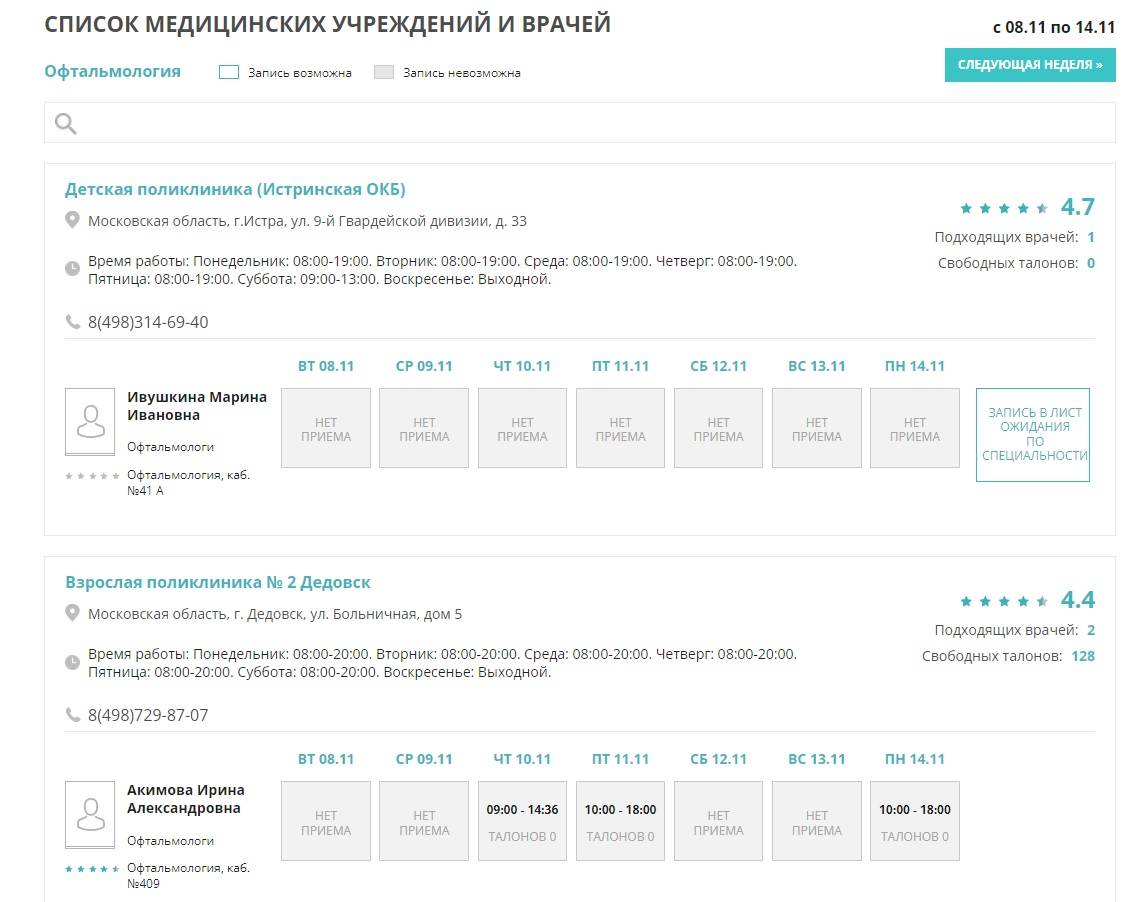Viewport: 1145px width, 902px height.
Task: Click the Запись возможна legend swatch
Action: pos(228,72)
